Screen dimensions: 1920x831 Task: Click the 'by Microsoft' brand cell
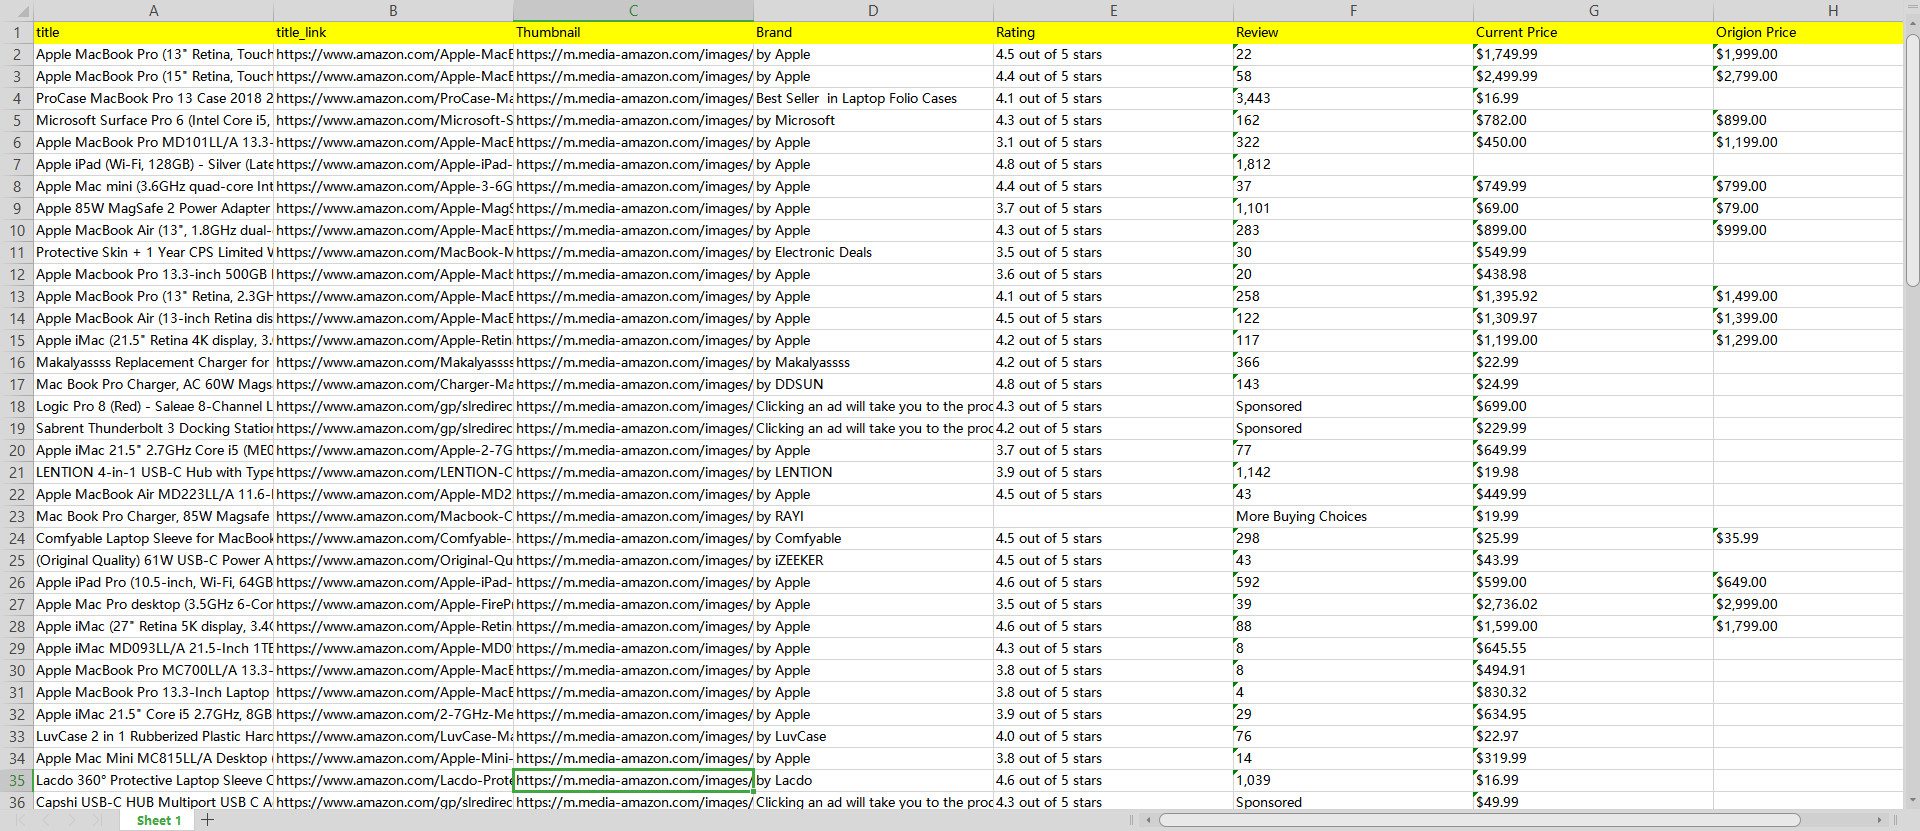point(873,120)
